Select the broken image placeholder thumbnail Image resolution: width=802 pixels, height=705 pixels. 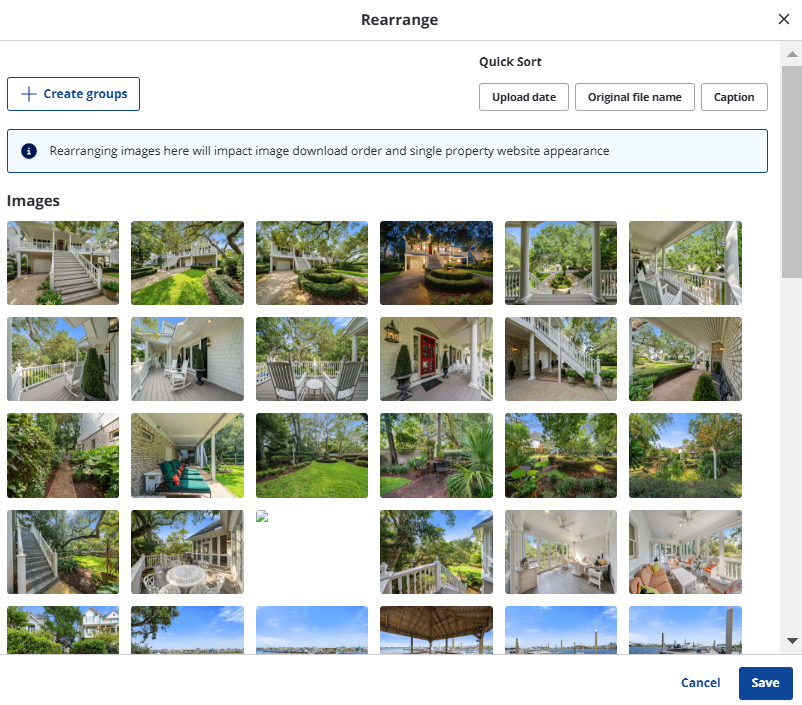311,552
